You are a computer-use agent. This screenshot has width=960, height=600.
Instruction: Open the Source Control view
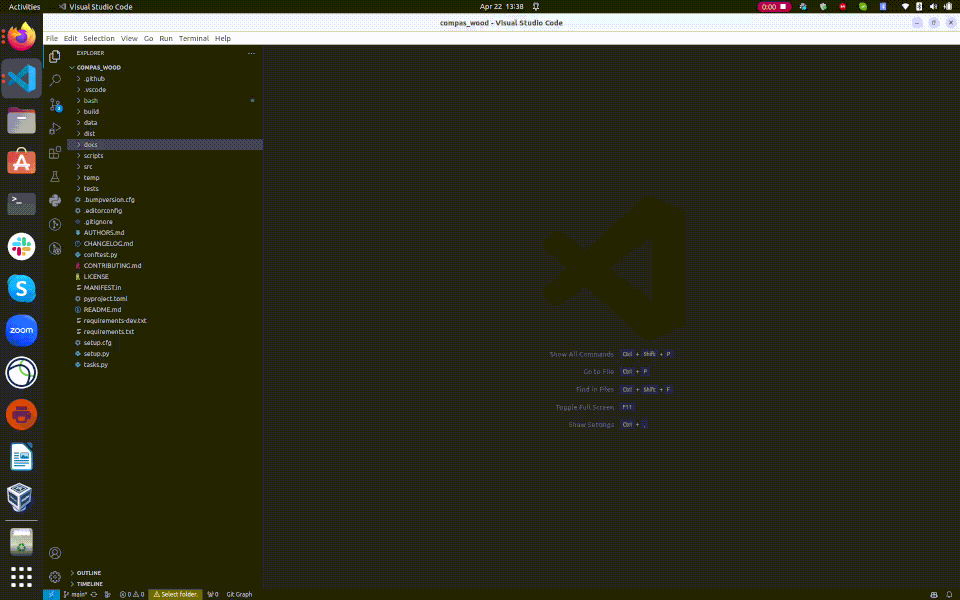coord(55,104)
